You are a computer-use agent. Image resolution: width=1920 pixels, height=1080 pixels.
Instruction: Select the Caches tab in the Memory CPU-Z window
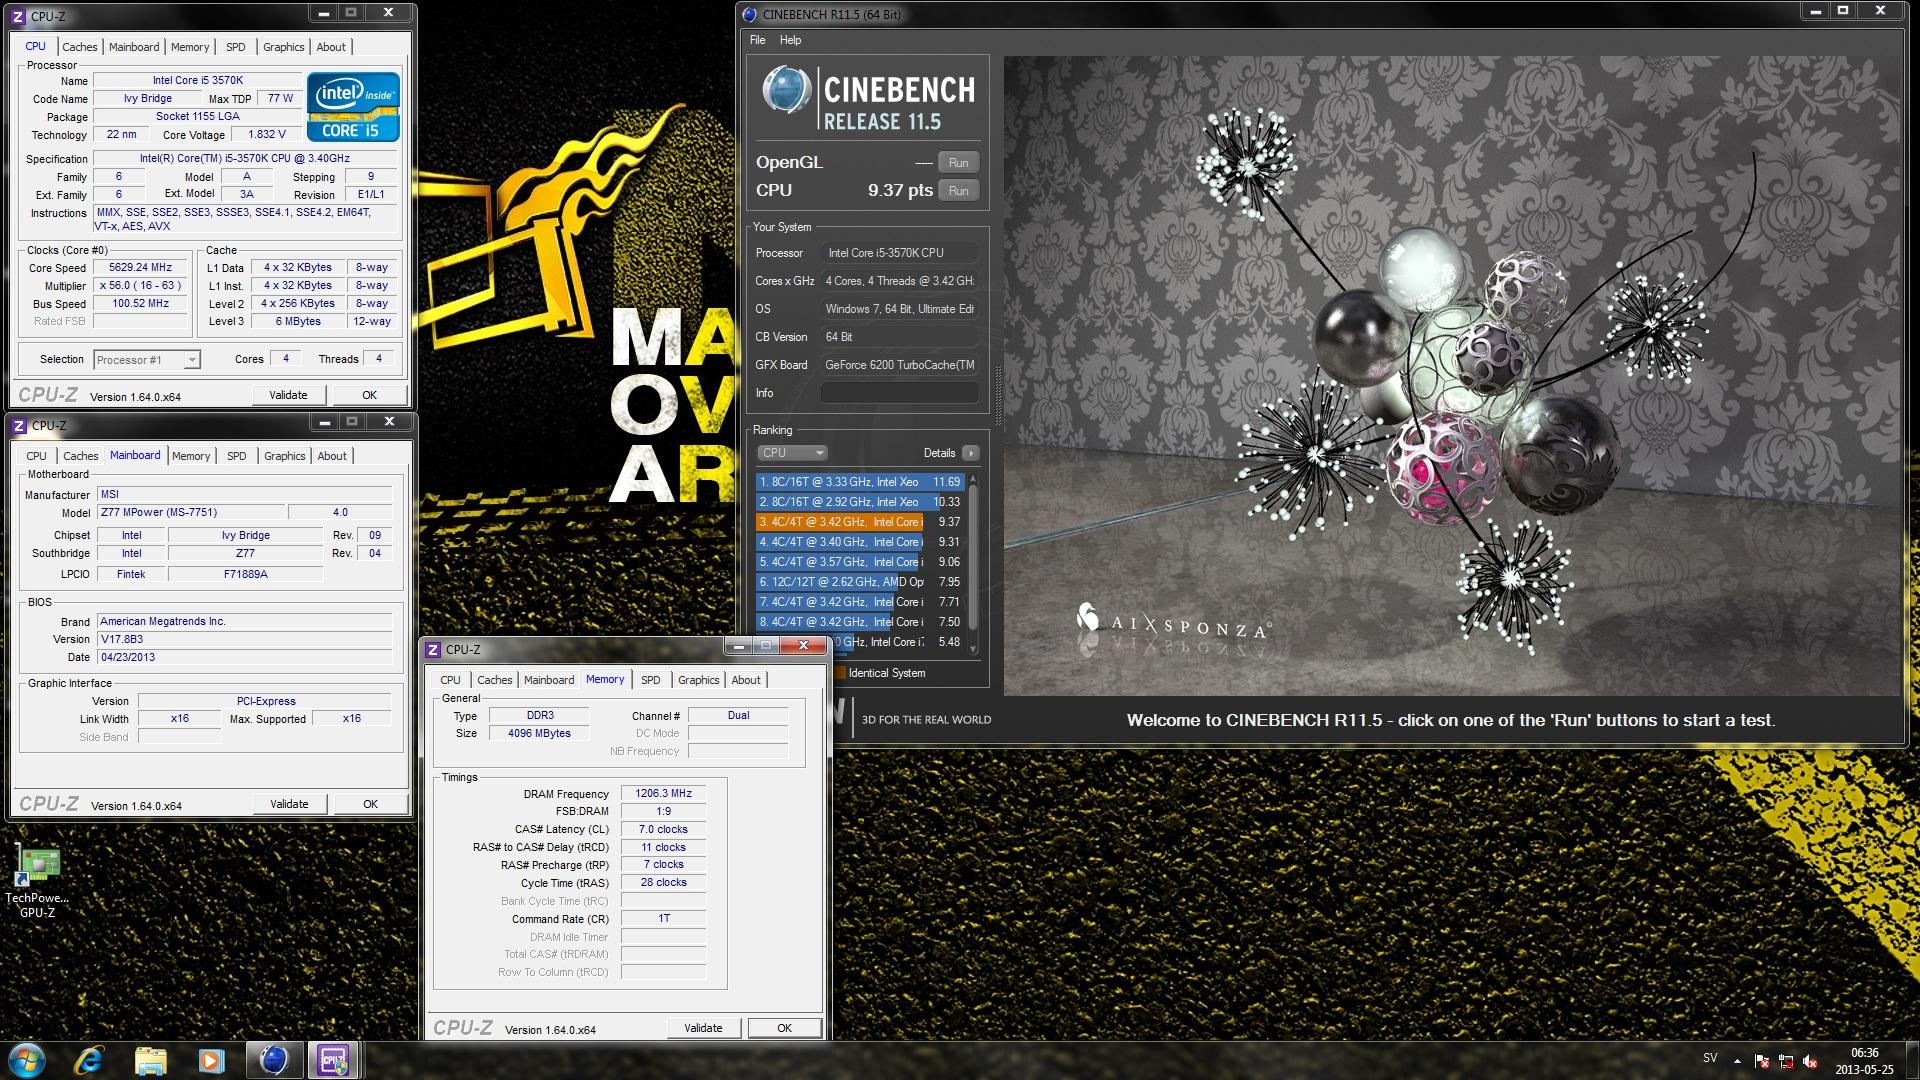[x=494, y=680]
